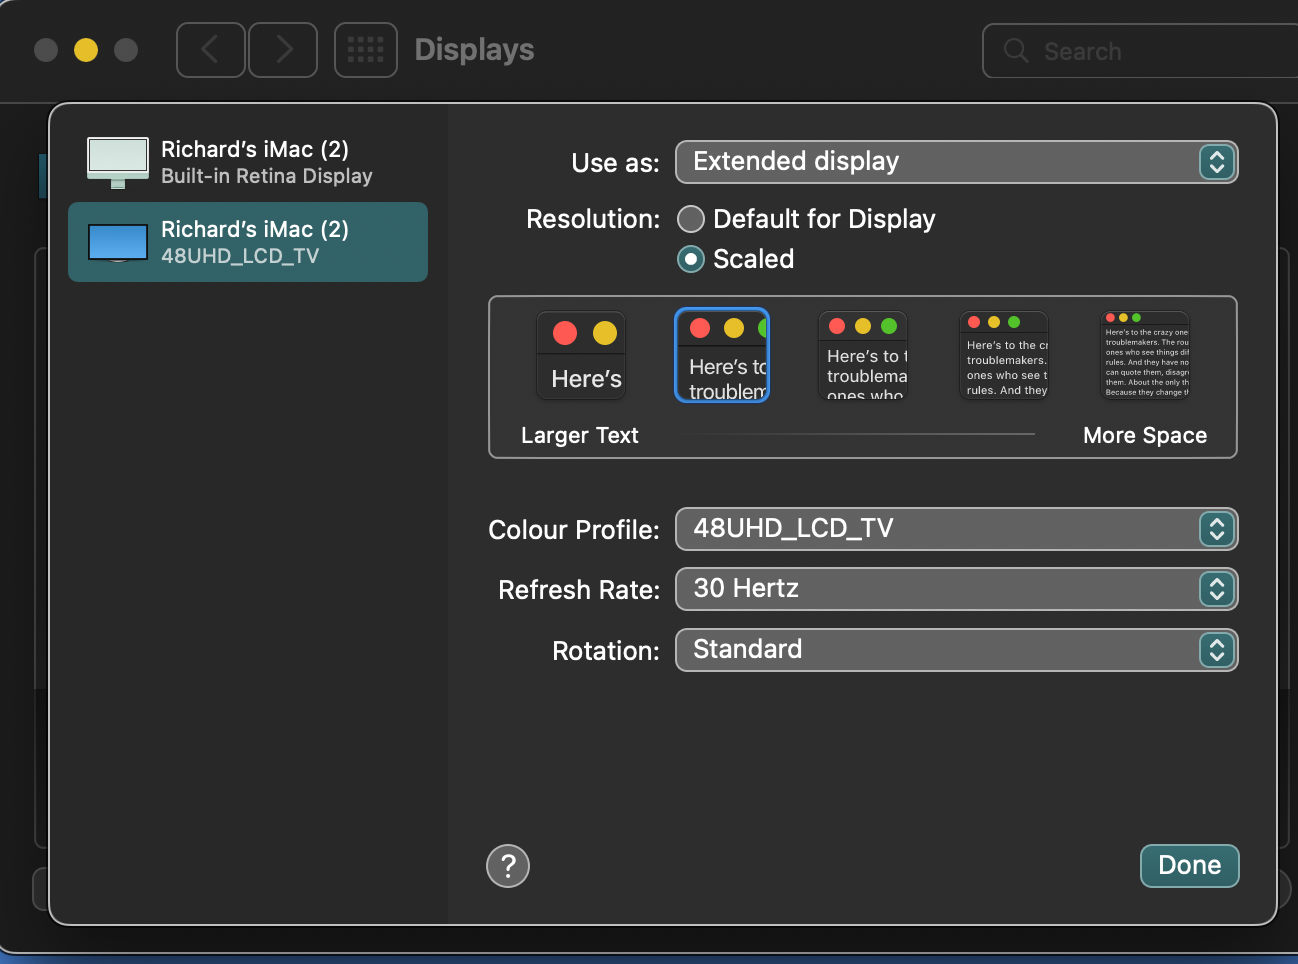Open the Use as dropdown
1298x964 pixels.
[956, 162]
